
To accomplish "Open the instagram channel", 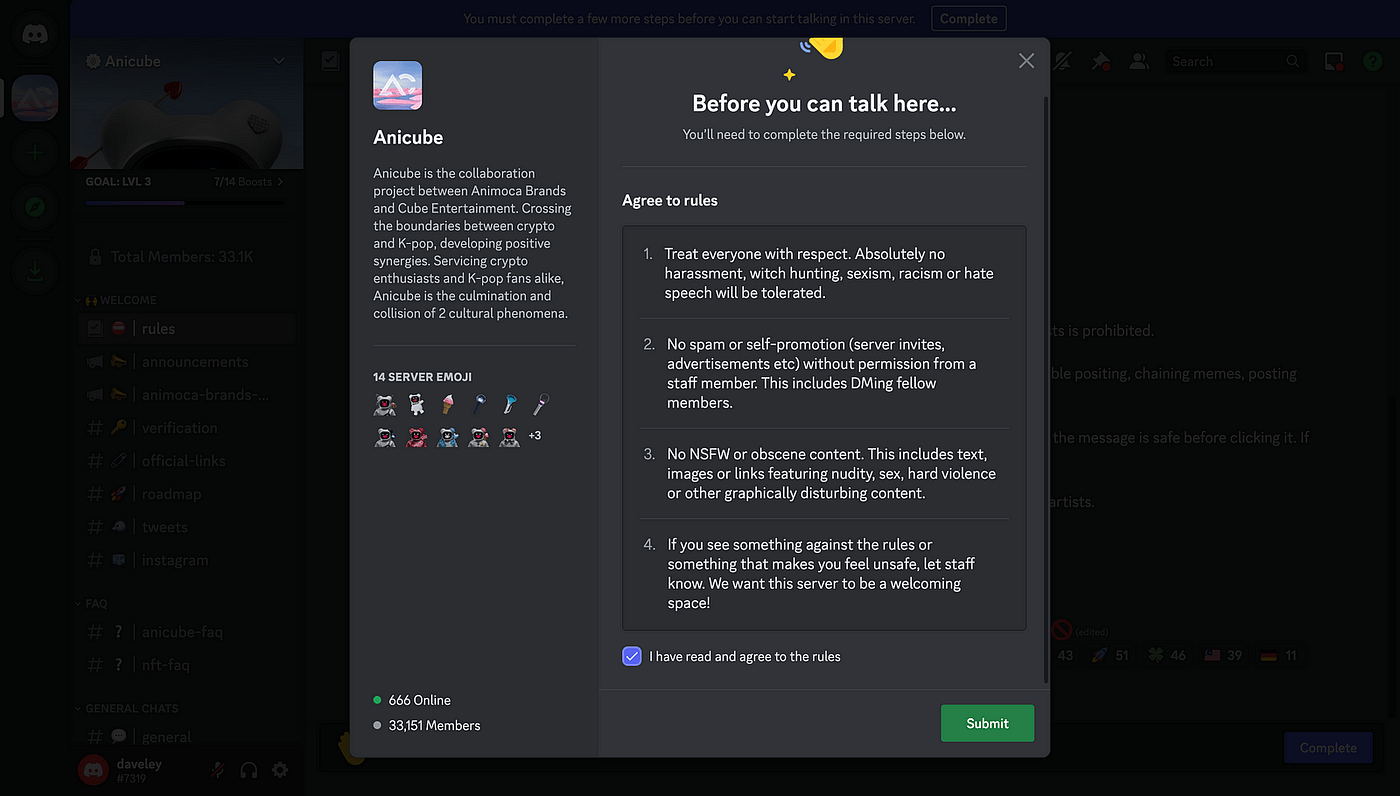I will (187, 560).
